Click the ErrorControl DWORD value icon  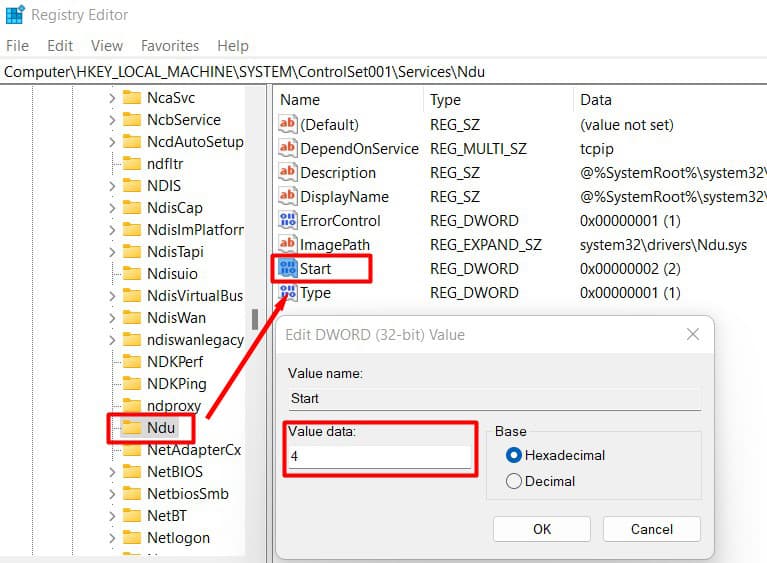(288, 220)
